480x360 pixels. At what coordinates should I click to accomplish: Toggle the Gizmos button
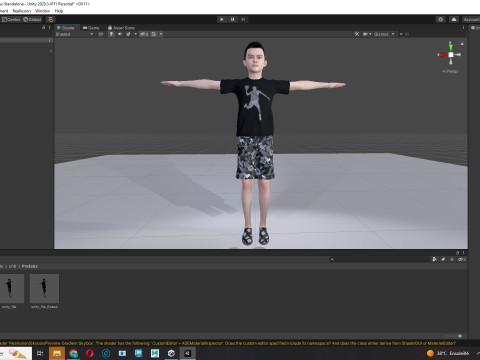(x=381, y=34)
